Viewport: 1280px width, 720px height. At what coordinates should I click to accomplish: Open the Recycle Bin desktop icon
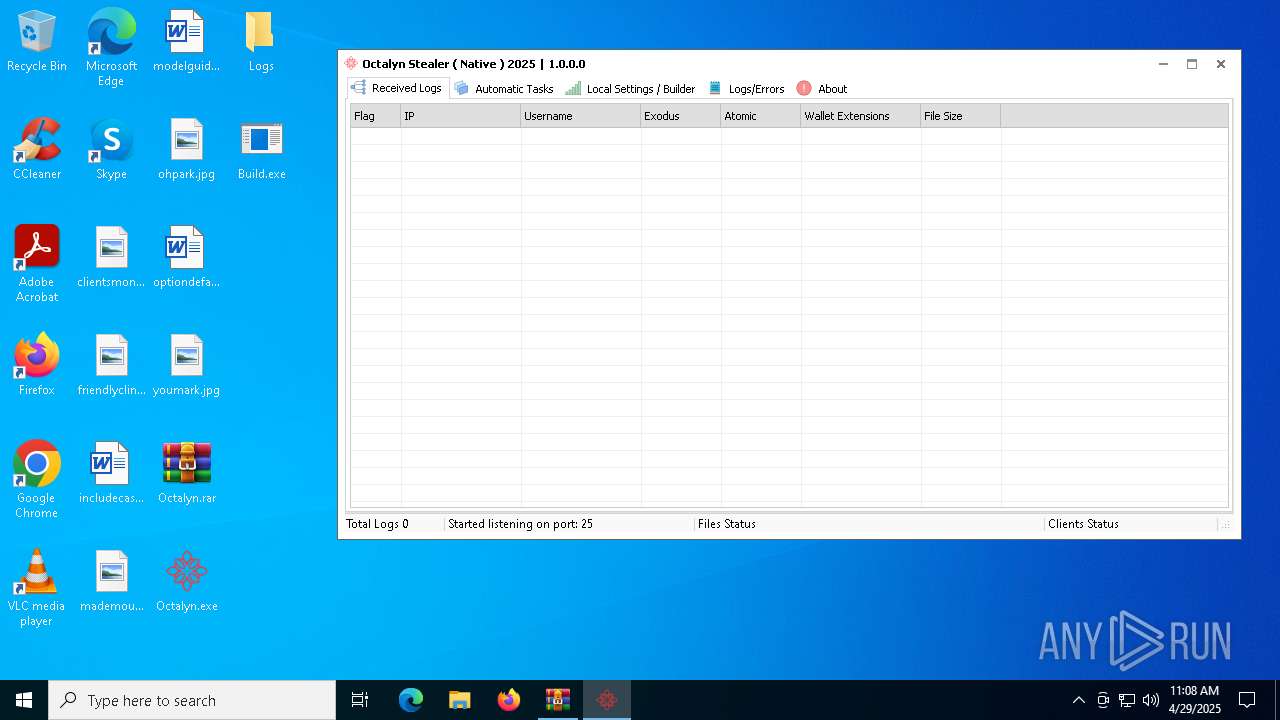(x=37, y=42)
